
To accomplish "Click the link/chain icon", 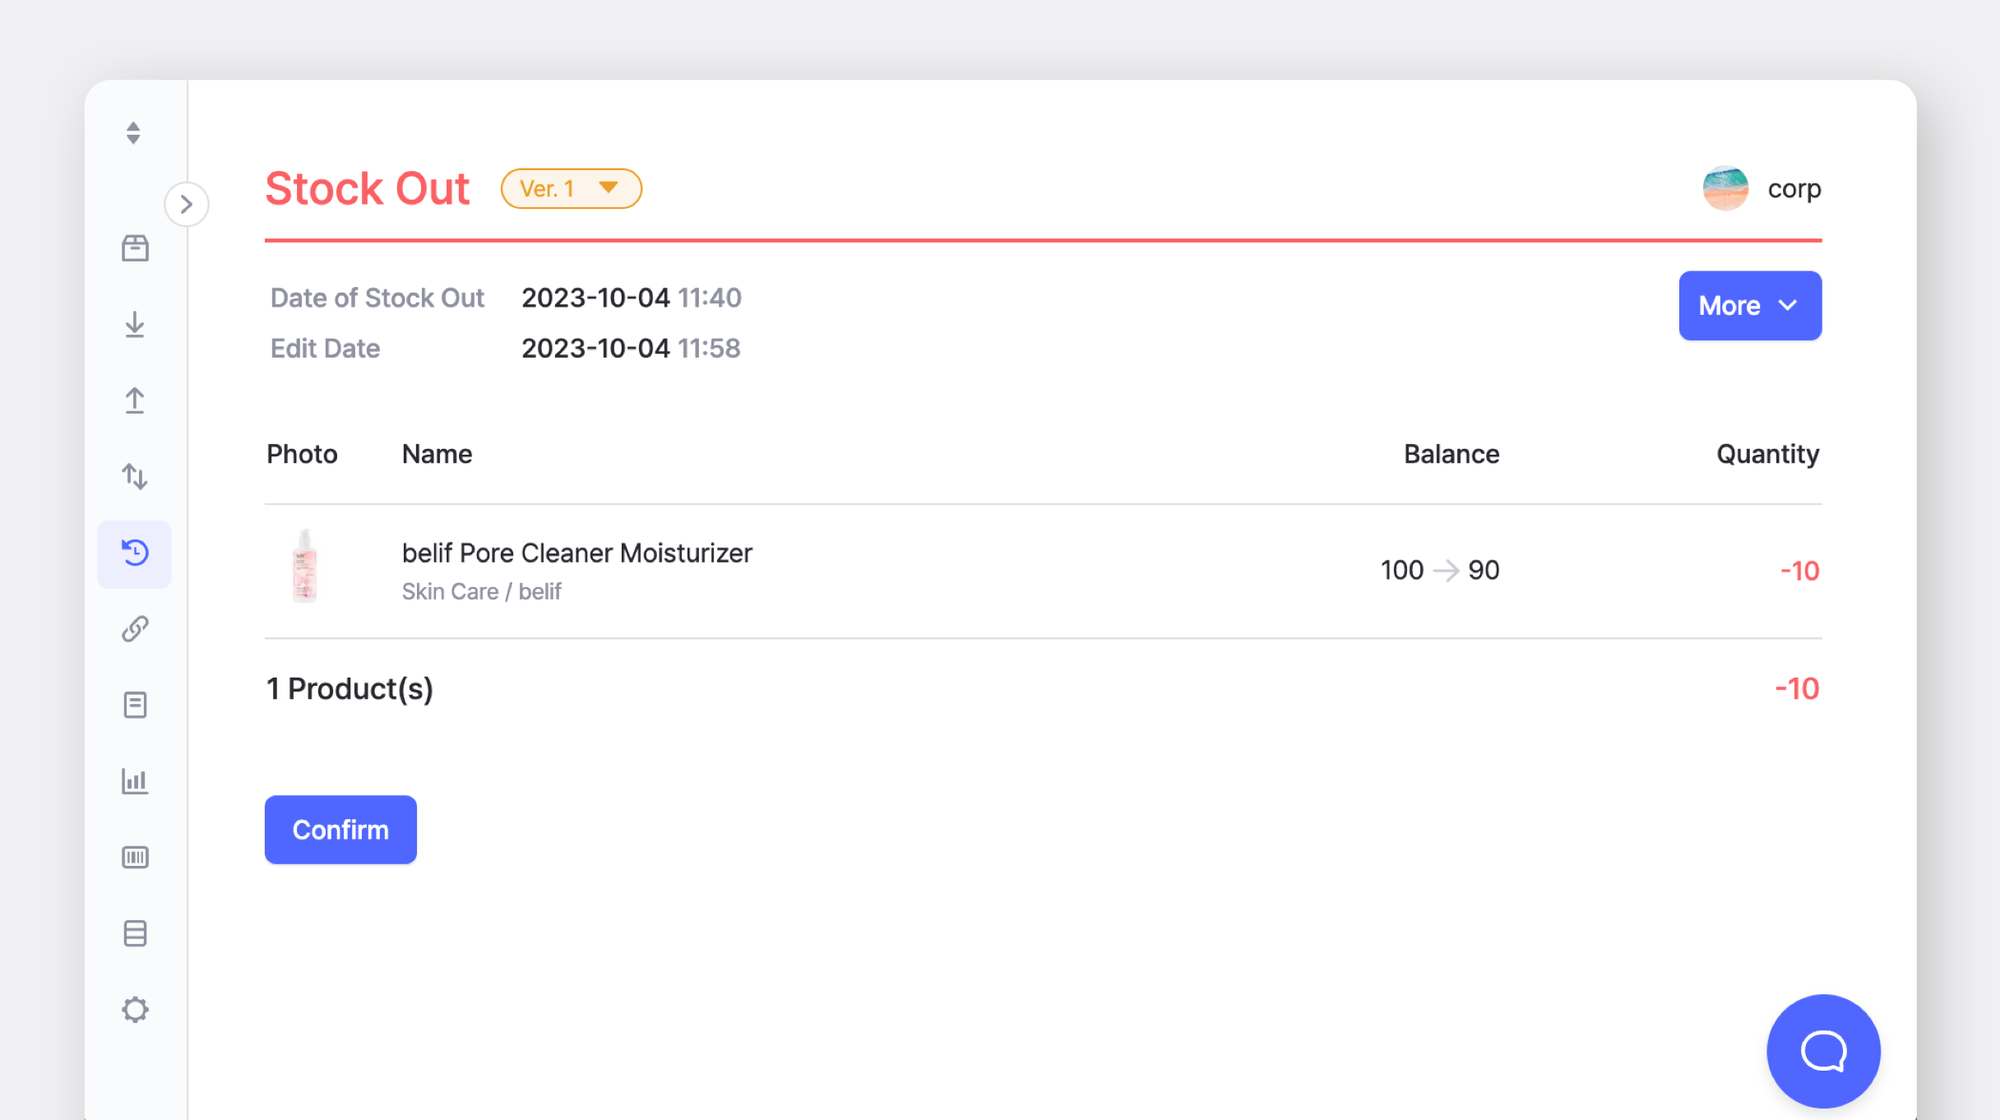I will point(133,629).
